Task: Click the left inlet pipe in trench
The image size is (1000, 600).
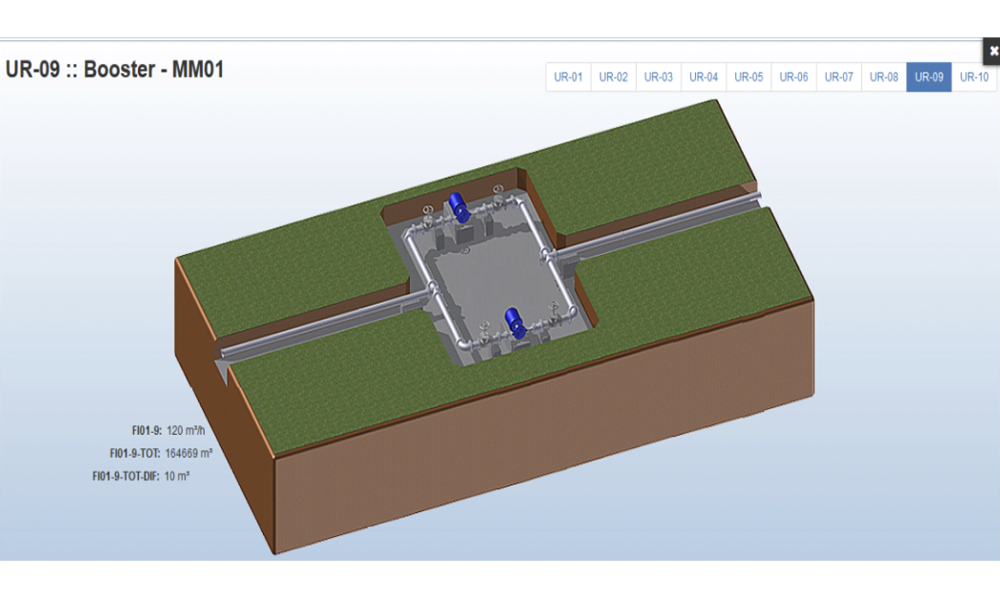Action: coord(320,327)
